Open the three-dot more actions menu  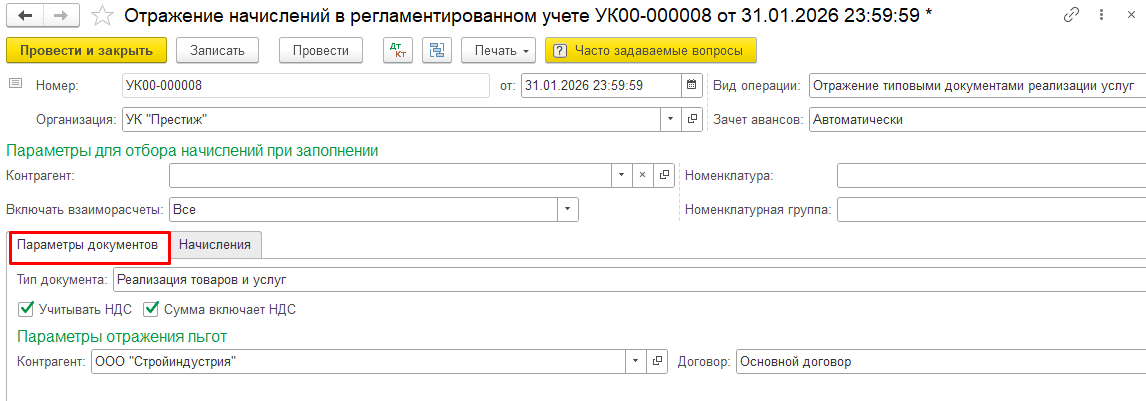coord(1101,15)
